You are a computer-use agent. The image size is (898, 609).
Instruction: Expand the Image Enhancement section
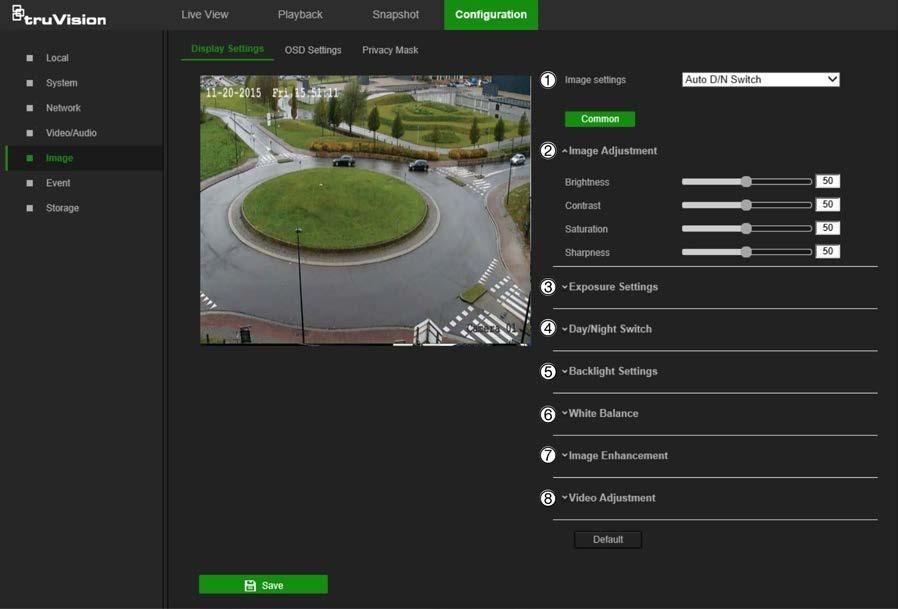coord(616,455)
